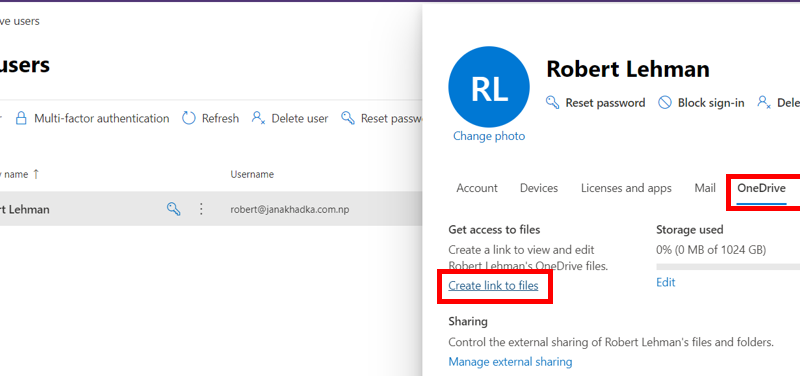Open the three-dots menu in Robert Lehman's row

coord(201,209)
